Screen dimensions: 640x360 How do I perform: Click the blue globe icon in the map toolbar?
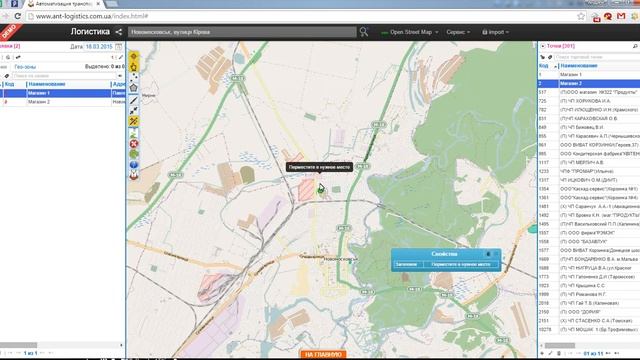click(x=134, y=164)
